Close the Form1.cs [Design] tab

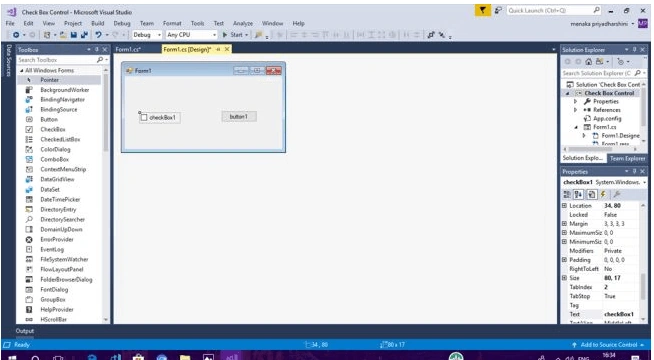(x=227, y=49)
